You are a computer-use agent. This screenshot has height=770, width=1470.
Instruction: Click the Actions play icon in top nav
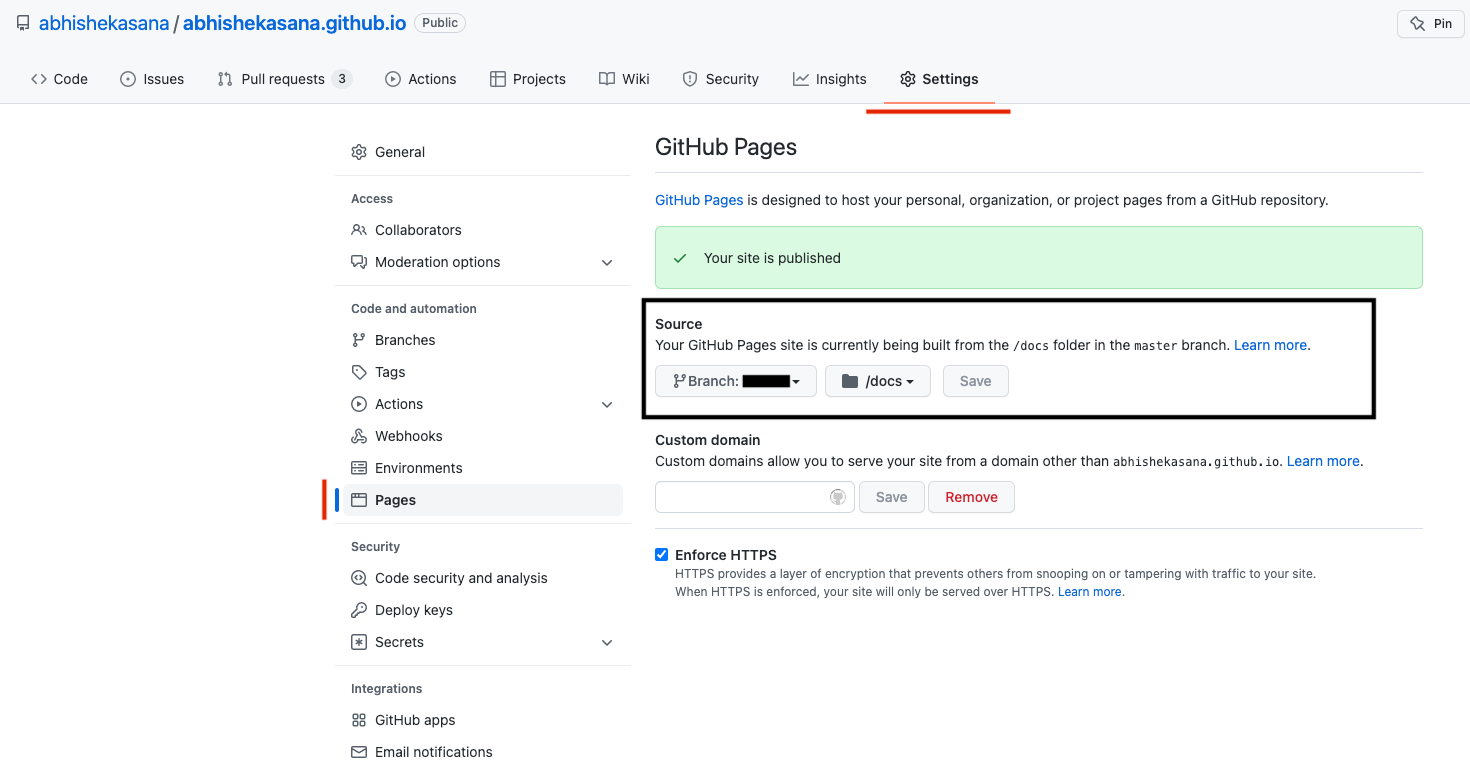(393, 79)
